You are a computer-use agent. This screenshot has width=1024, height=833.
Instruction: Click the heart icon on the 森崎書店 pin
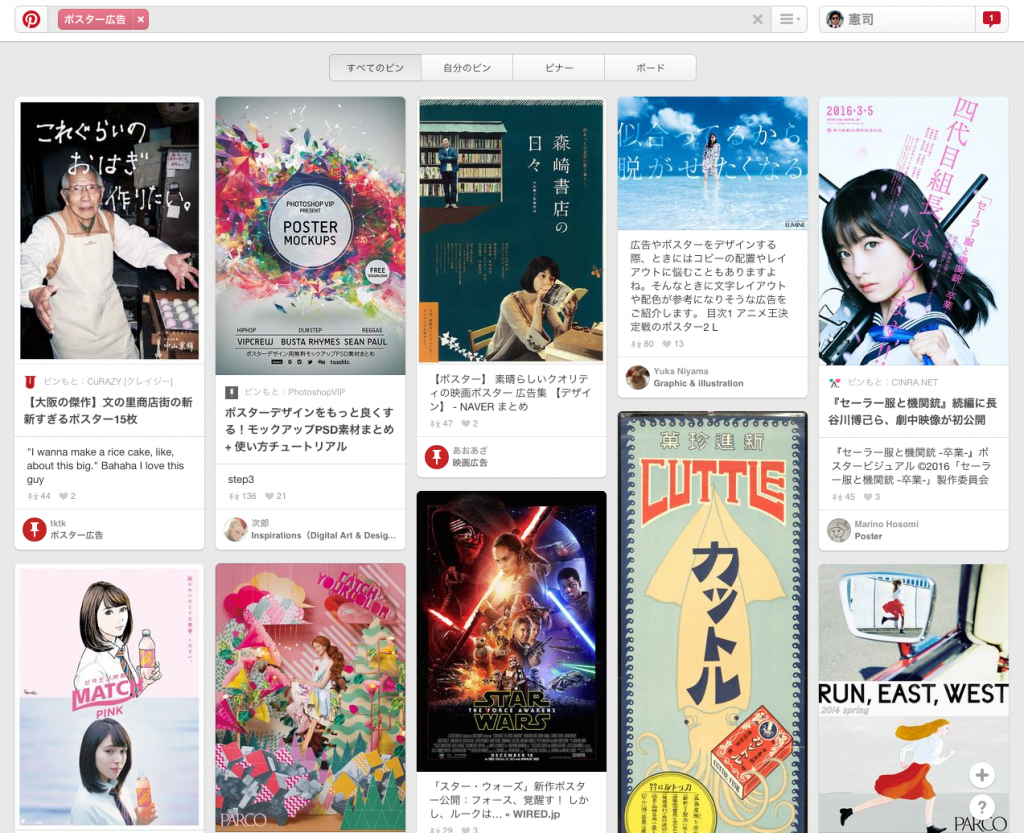466,424
